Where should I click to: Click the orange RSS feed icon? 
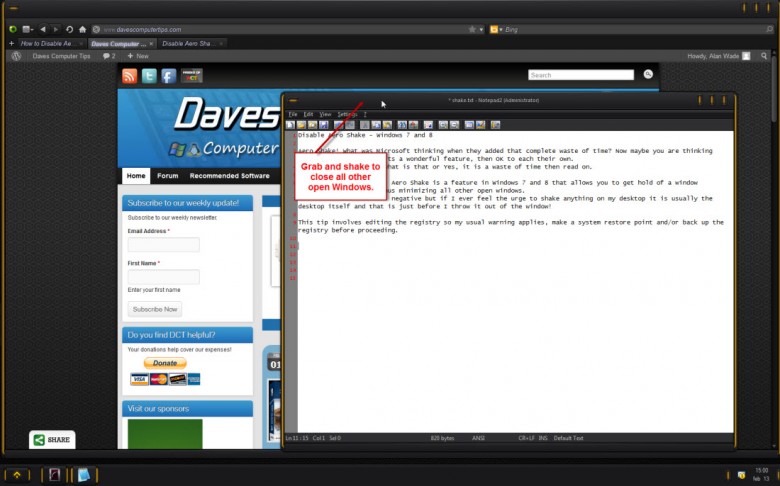pos(129,76)
